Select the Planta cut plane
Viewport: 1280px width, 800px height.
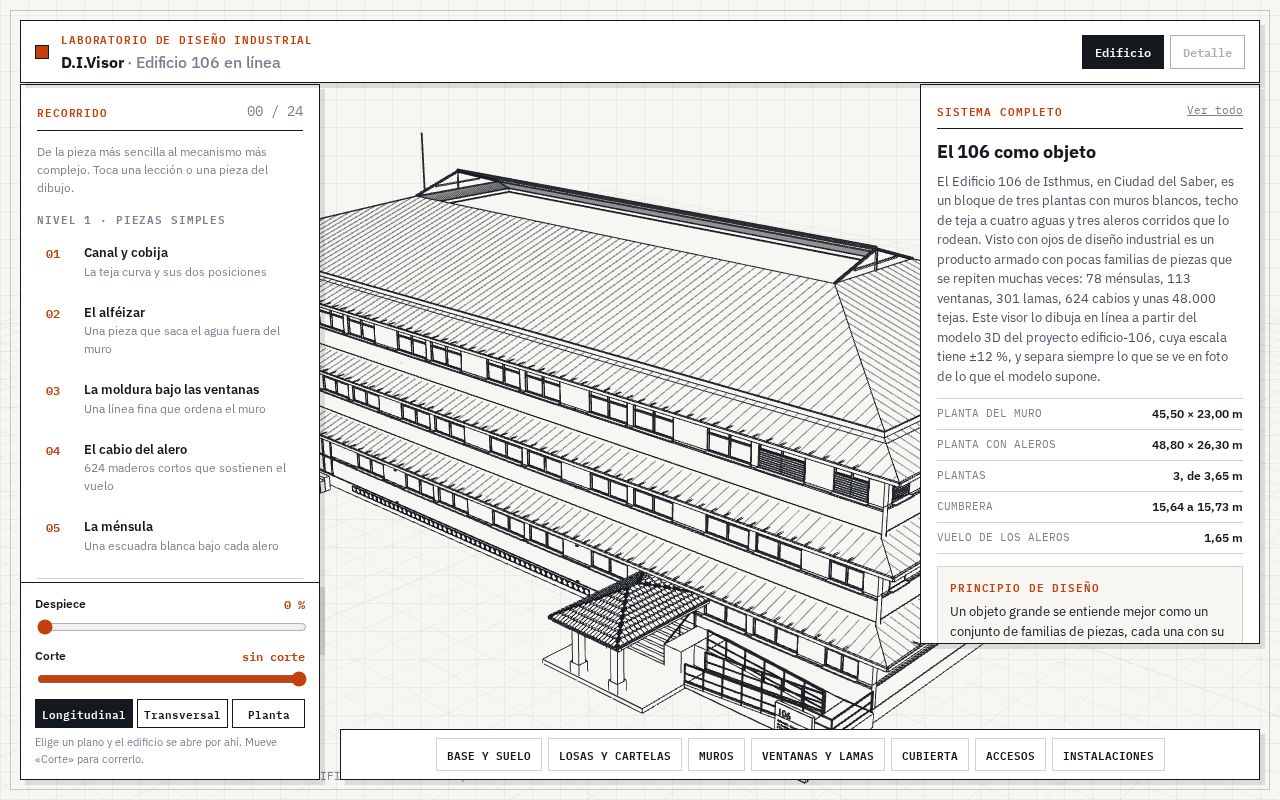(x=268, y=714)
